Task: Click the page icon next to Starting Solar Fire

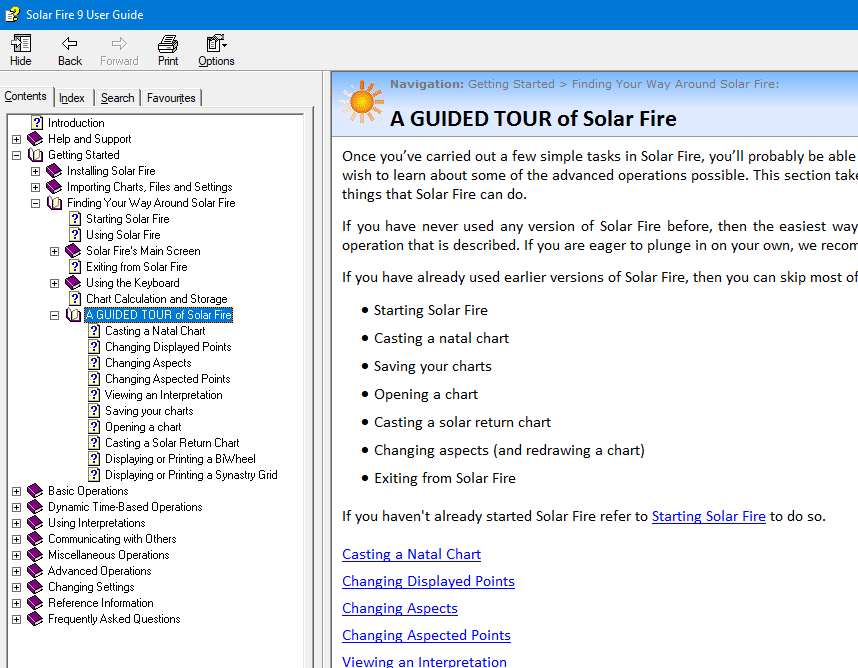Action: [x=75, y=219]
